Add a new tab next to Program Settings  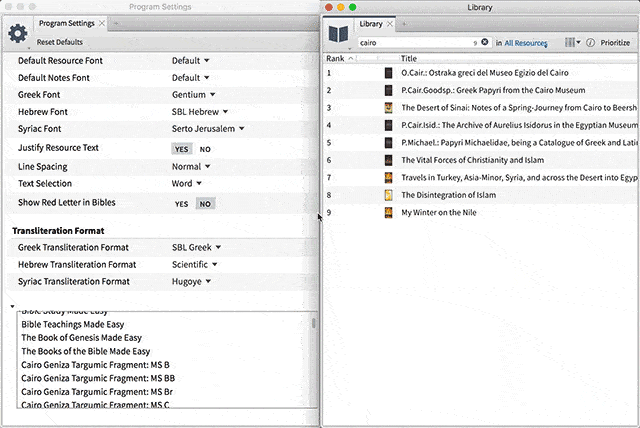point(116,23)
